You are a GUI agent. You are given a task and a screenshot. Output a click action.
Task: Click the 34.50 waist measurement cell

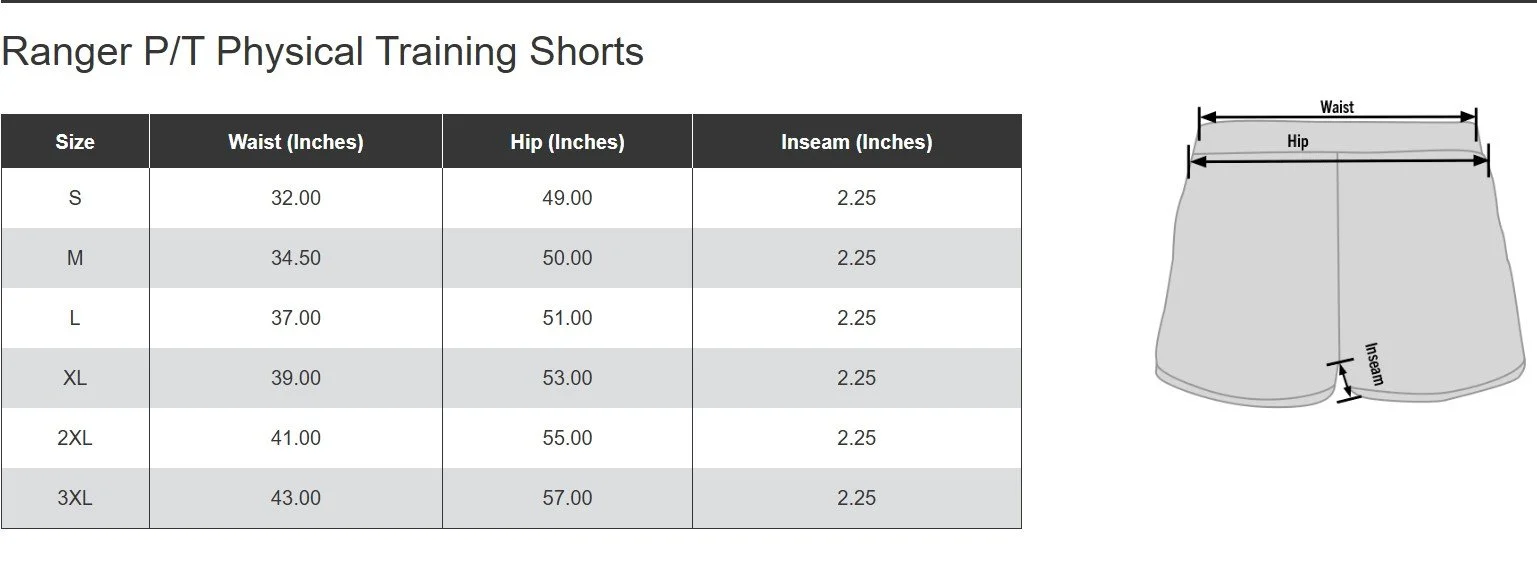tap(296, 258)
